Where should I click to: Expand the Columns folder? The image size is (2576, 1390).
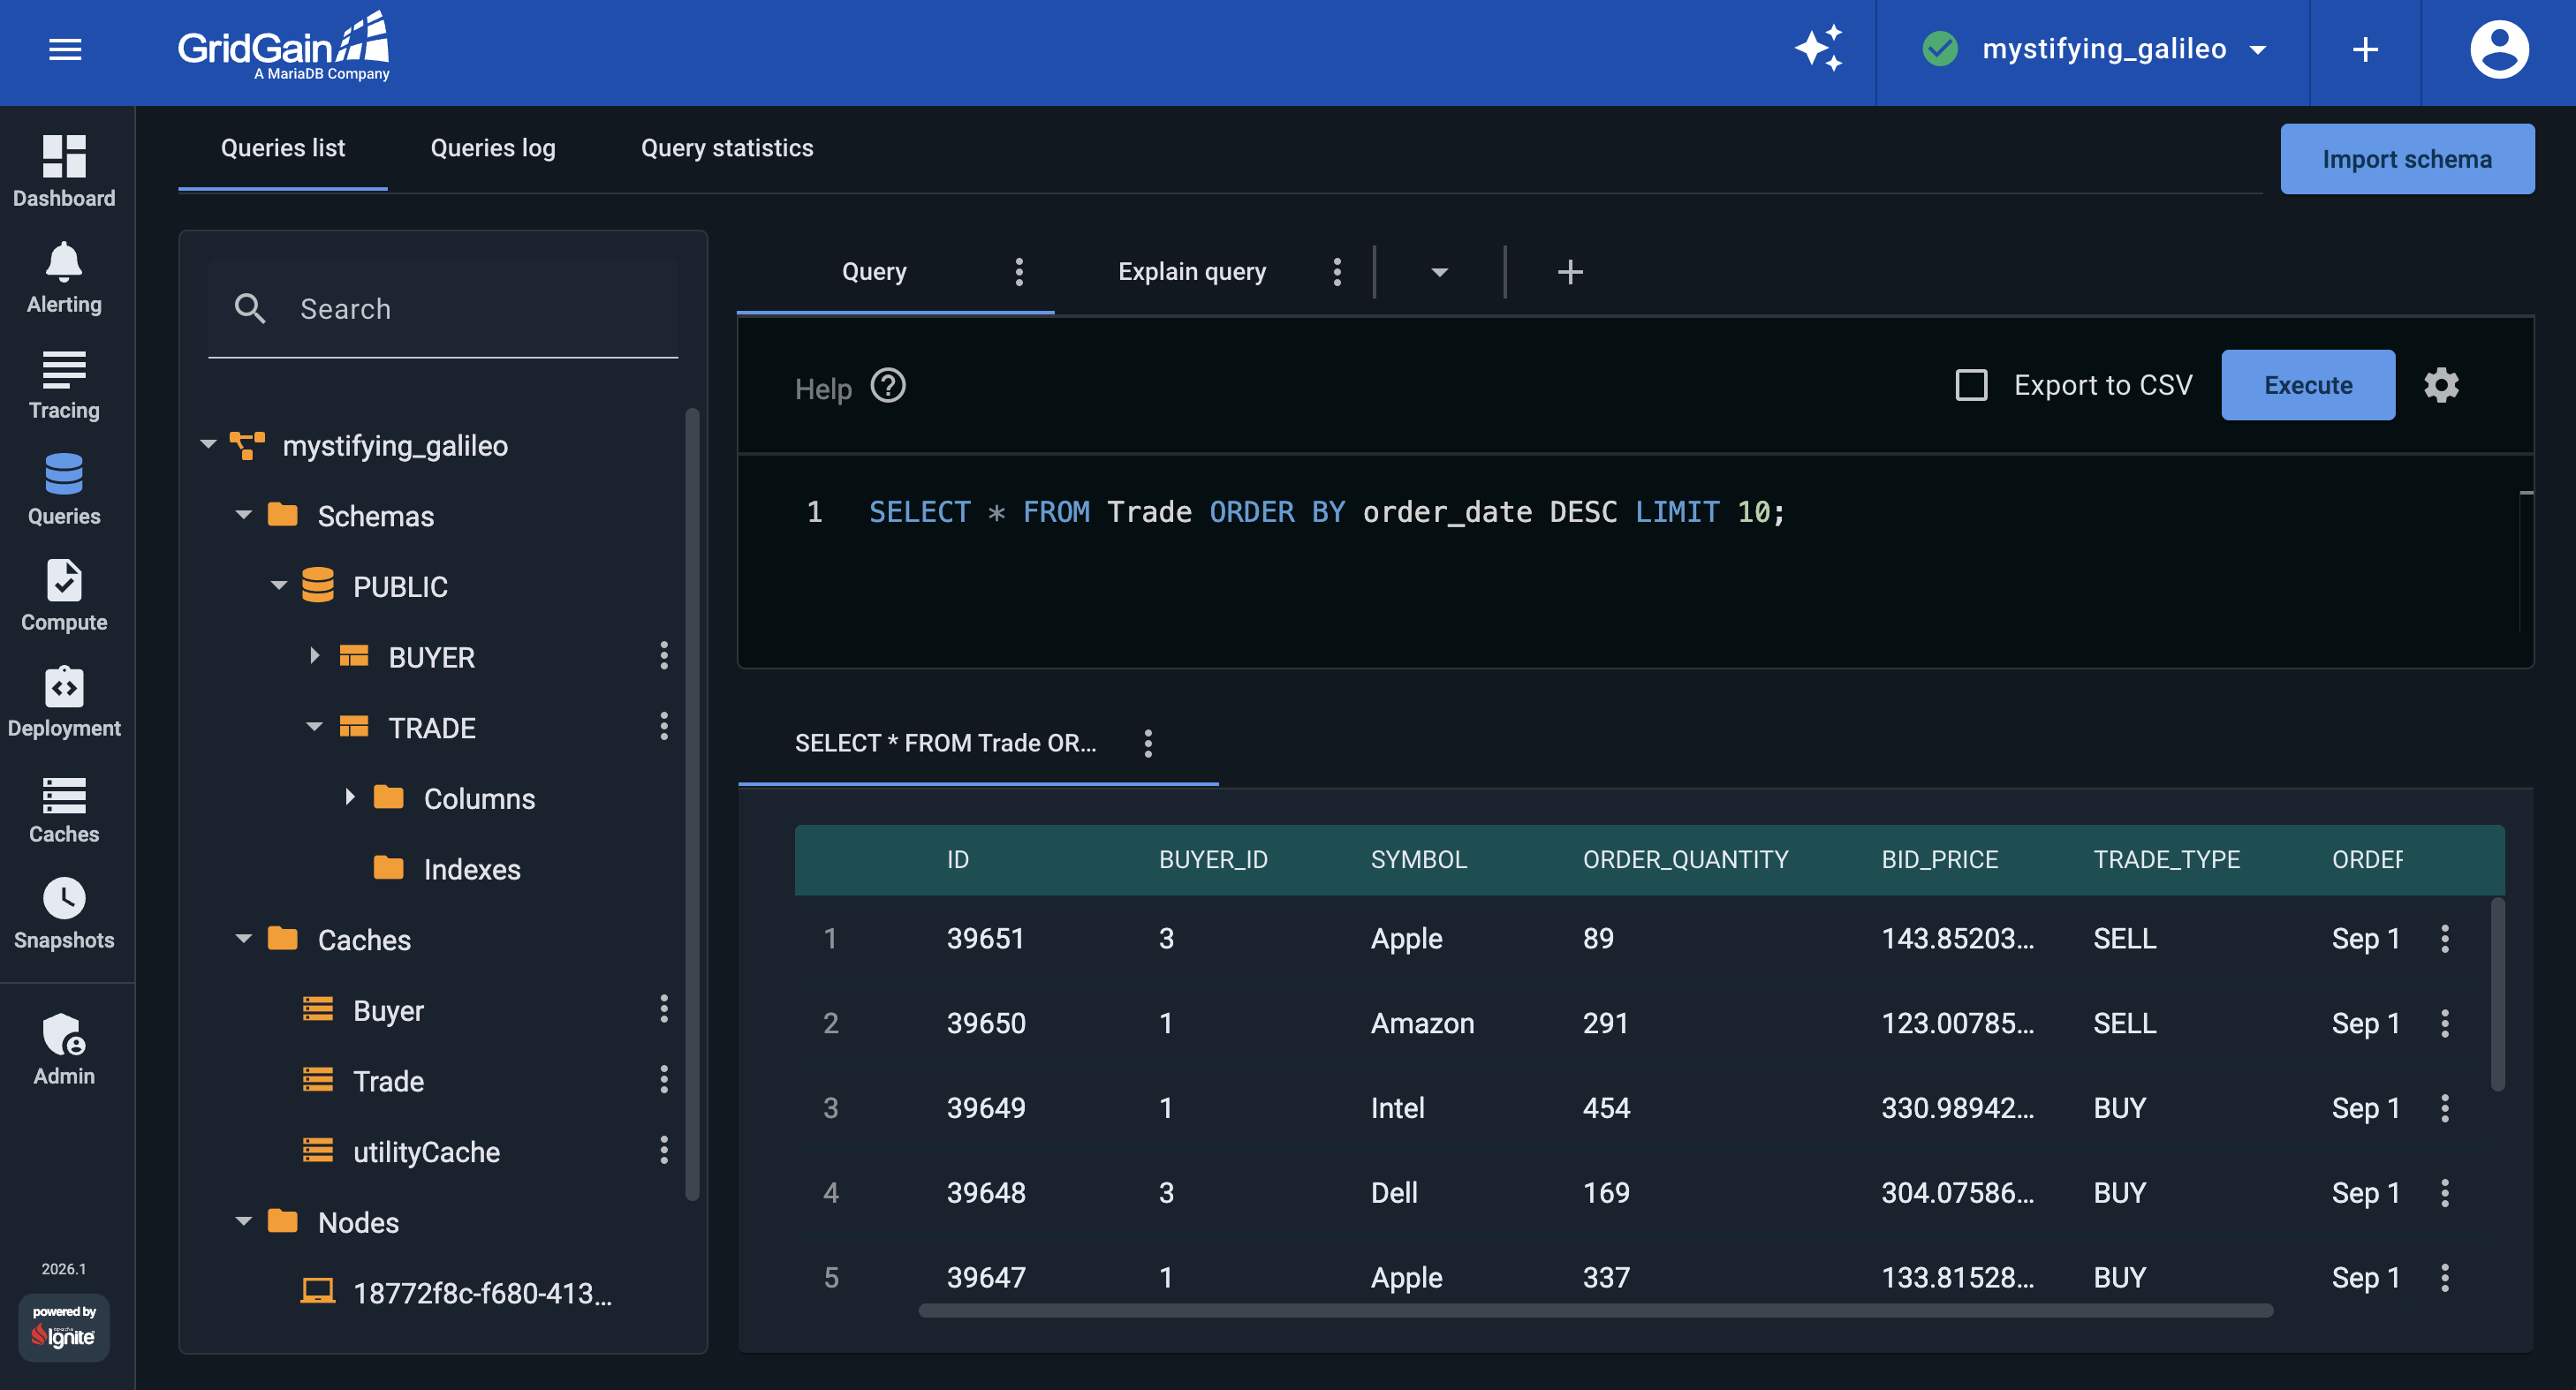click(x=350, y=797)
